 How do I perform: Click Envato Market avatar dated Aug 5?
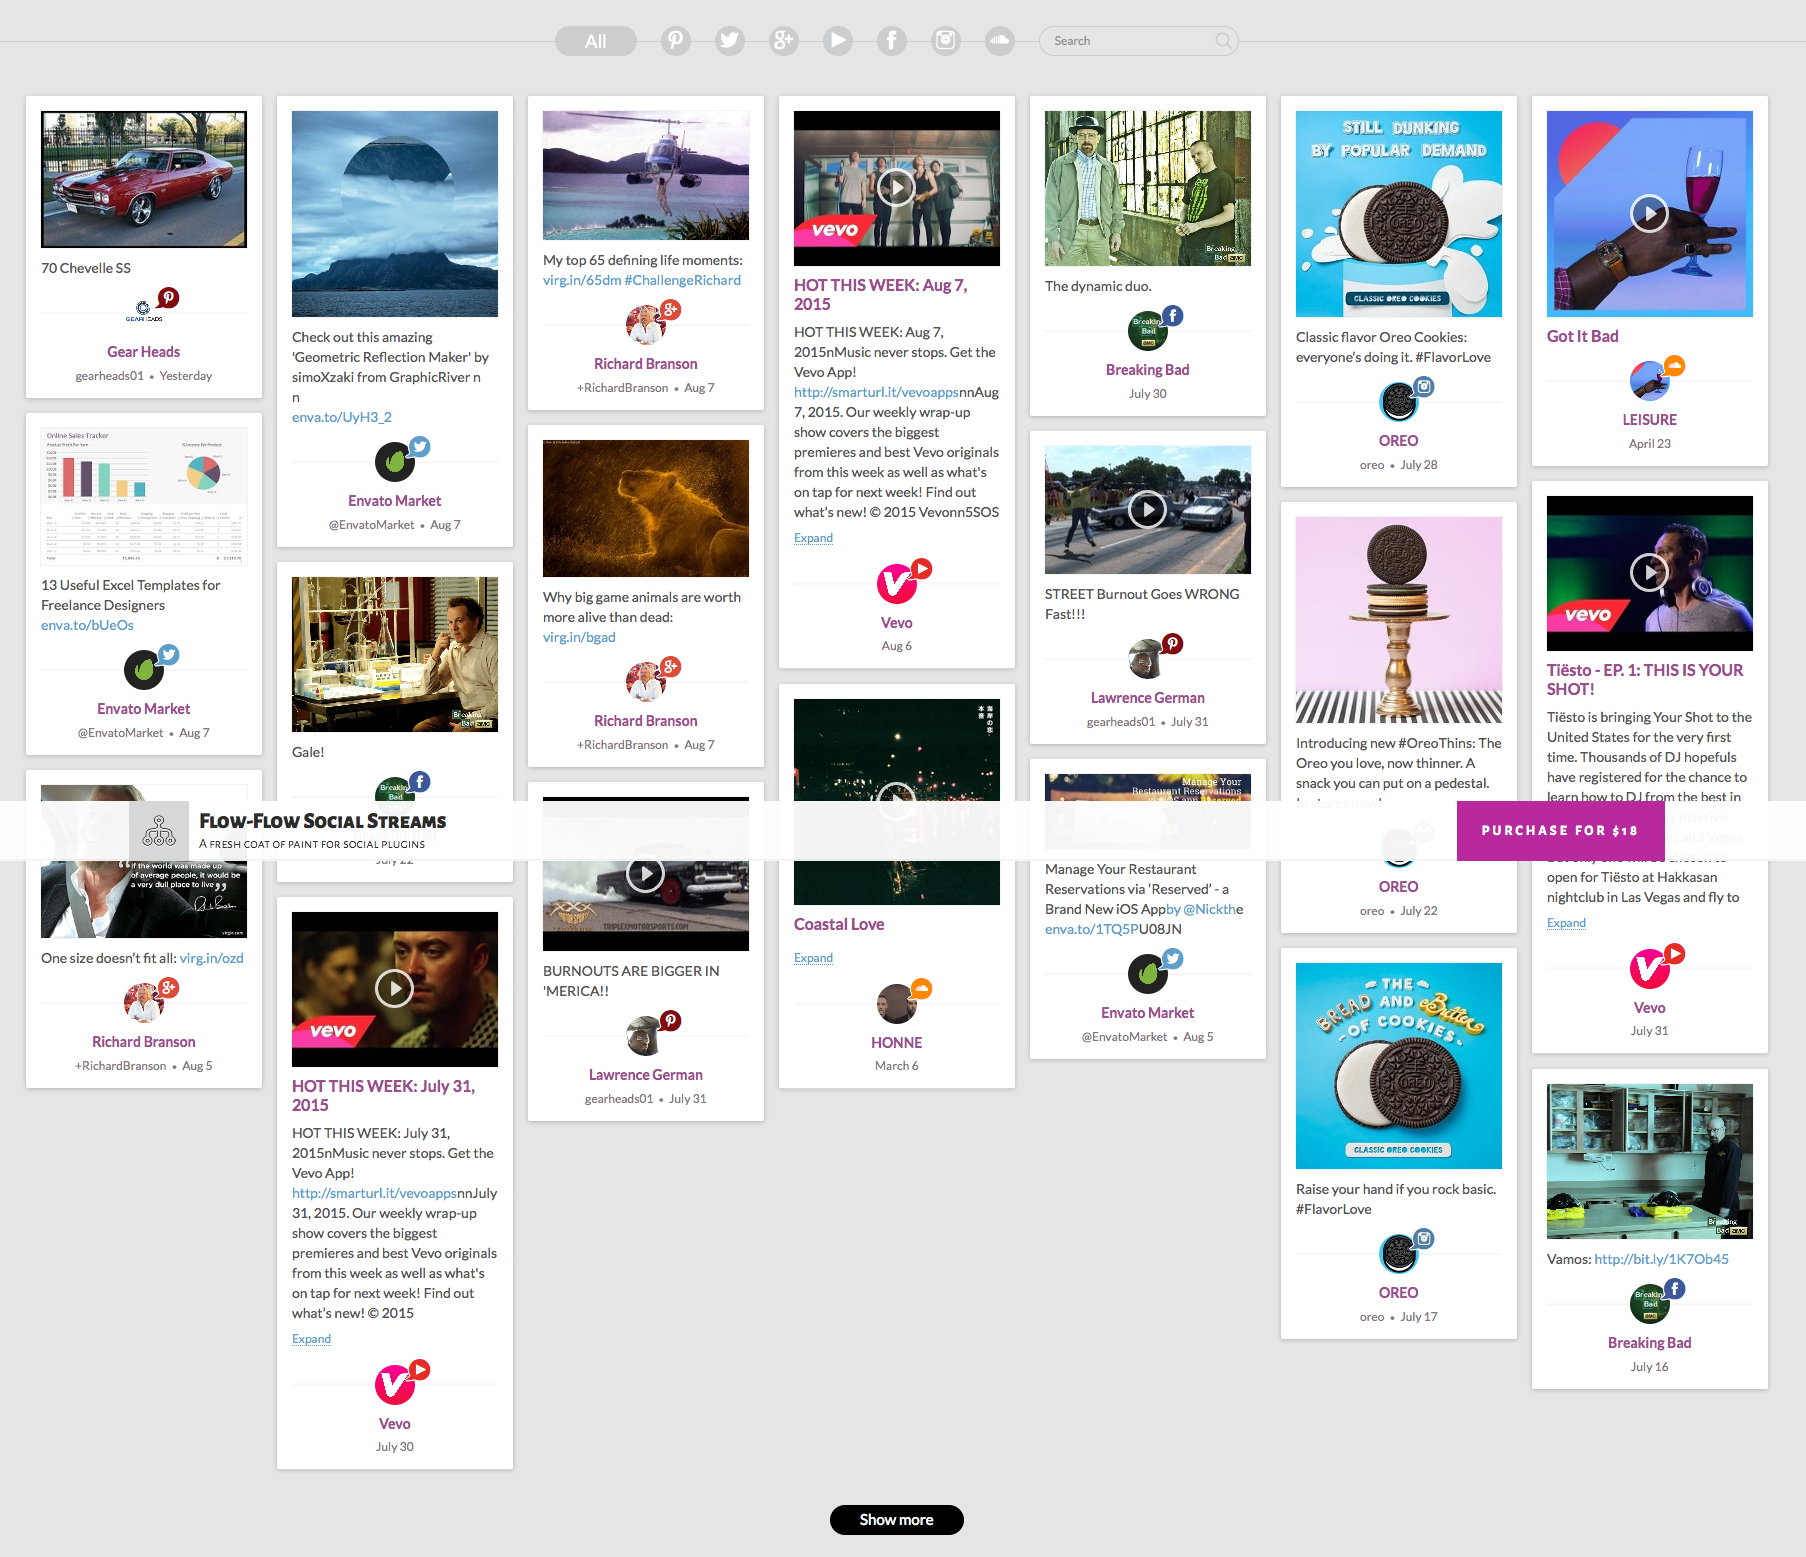pos(1148,973)
